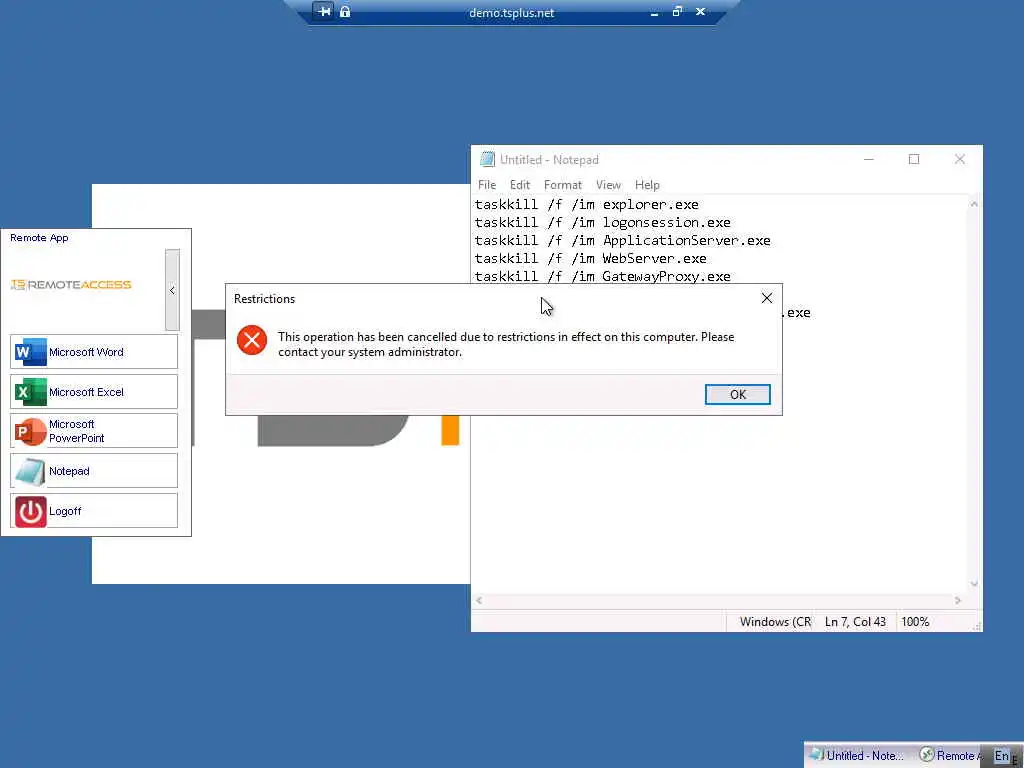Viewport: 1024px width, 768px height.
Task: Click the 'taskkill /f /im ApplicationServer.exe' line
Action: click(x=622, y=240)
